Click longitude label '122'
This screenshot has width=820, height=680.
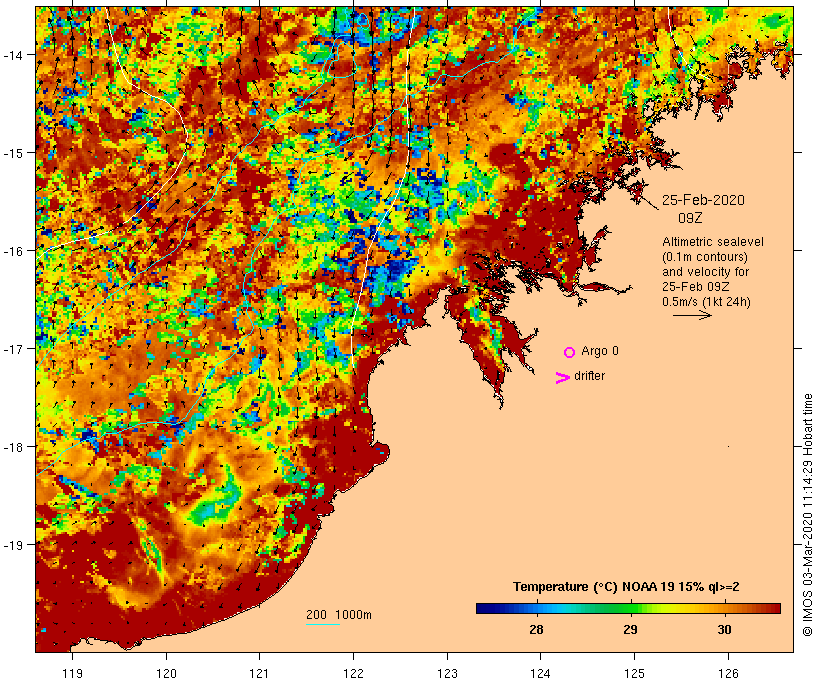354,673
